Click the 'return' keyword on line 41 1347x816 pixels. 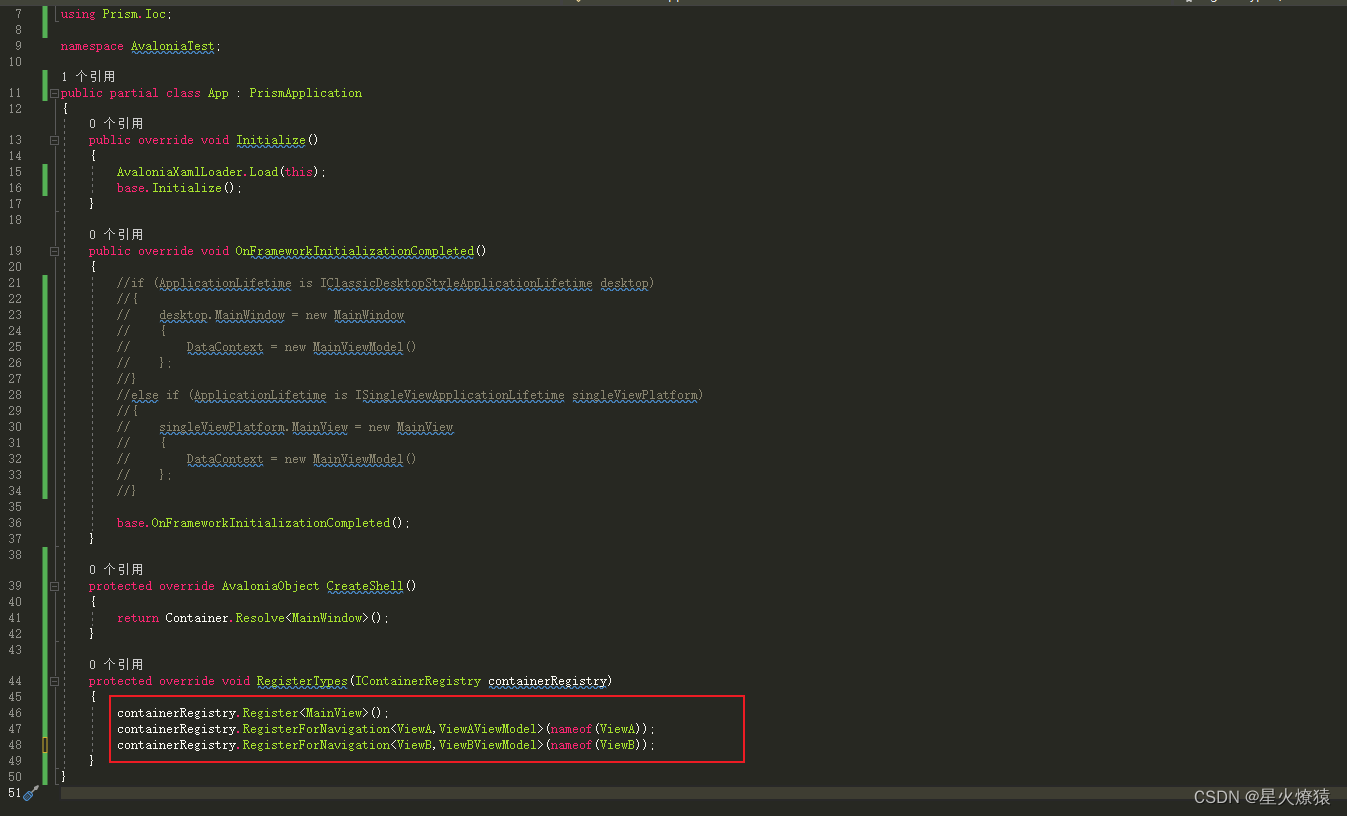point(138,618)
